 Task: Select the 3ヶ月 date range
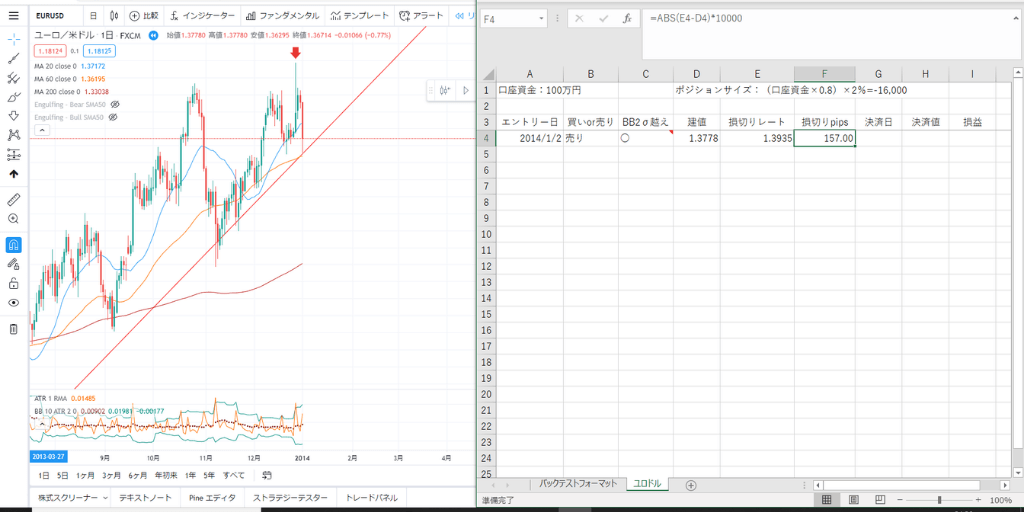(111, 475)
